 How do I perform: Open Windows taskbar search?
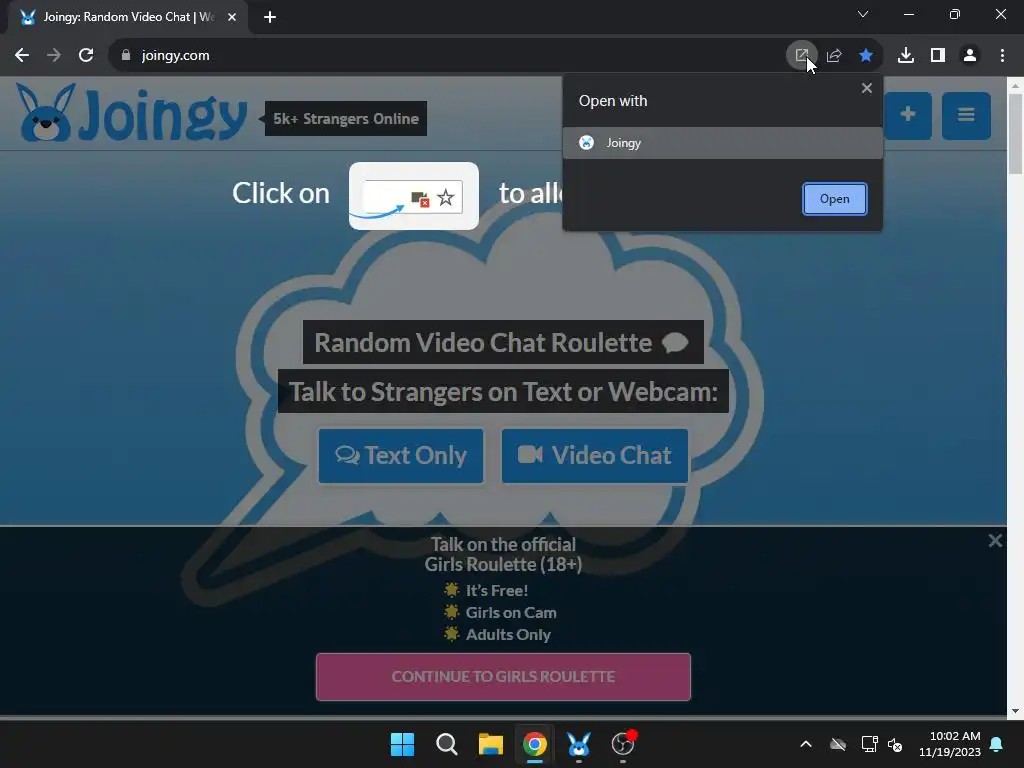447,744
